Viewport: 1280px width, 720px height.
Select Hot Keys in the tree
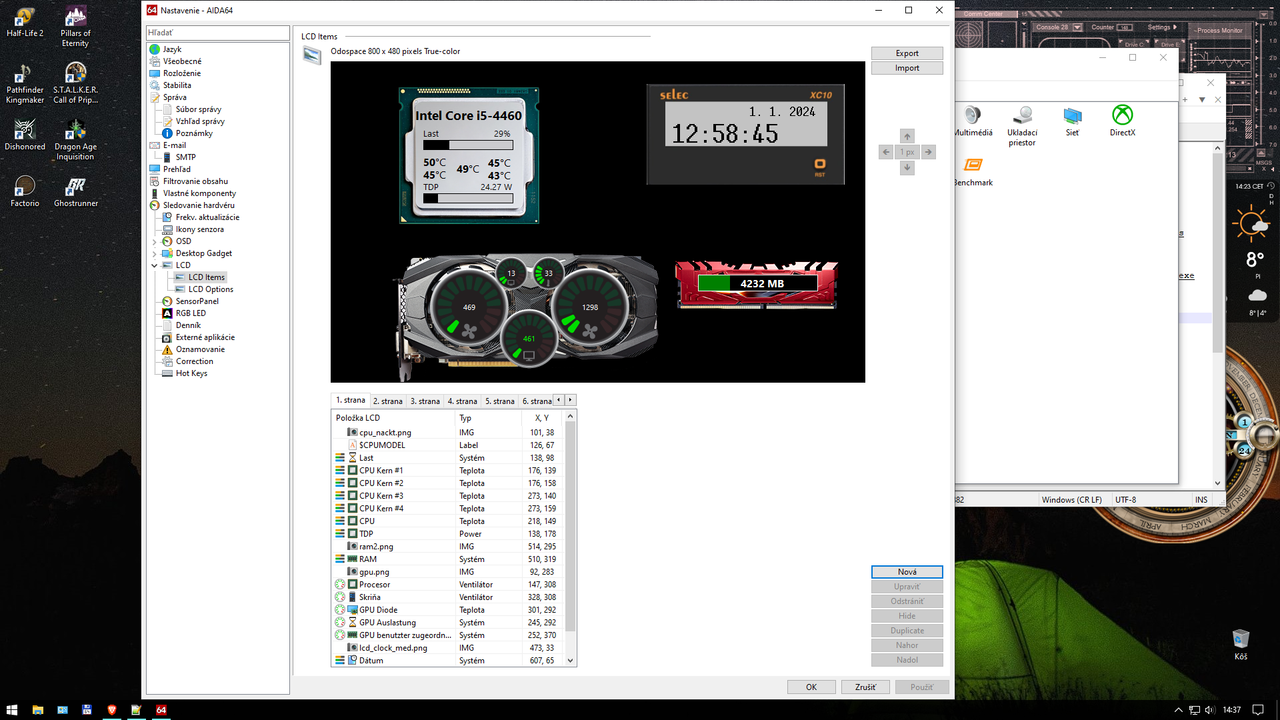coord(192,373)
